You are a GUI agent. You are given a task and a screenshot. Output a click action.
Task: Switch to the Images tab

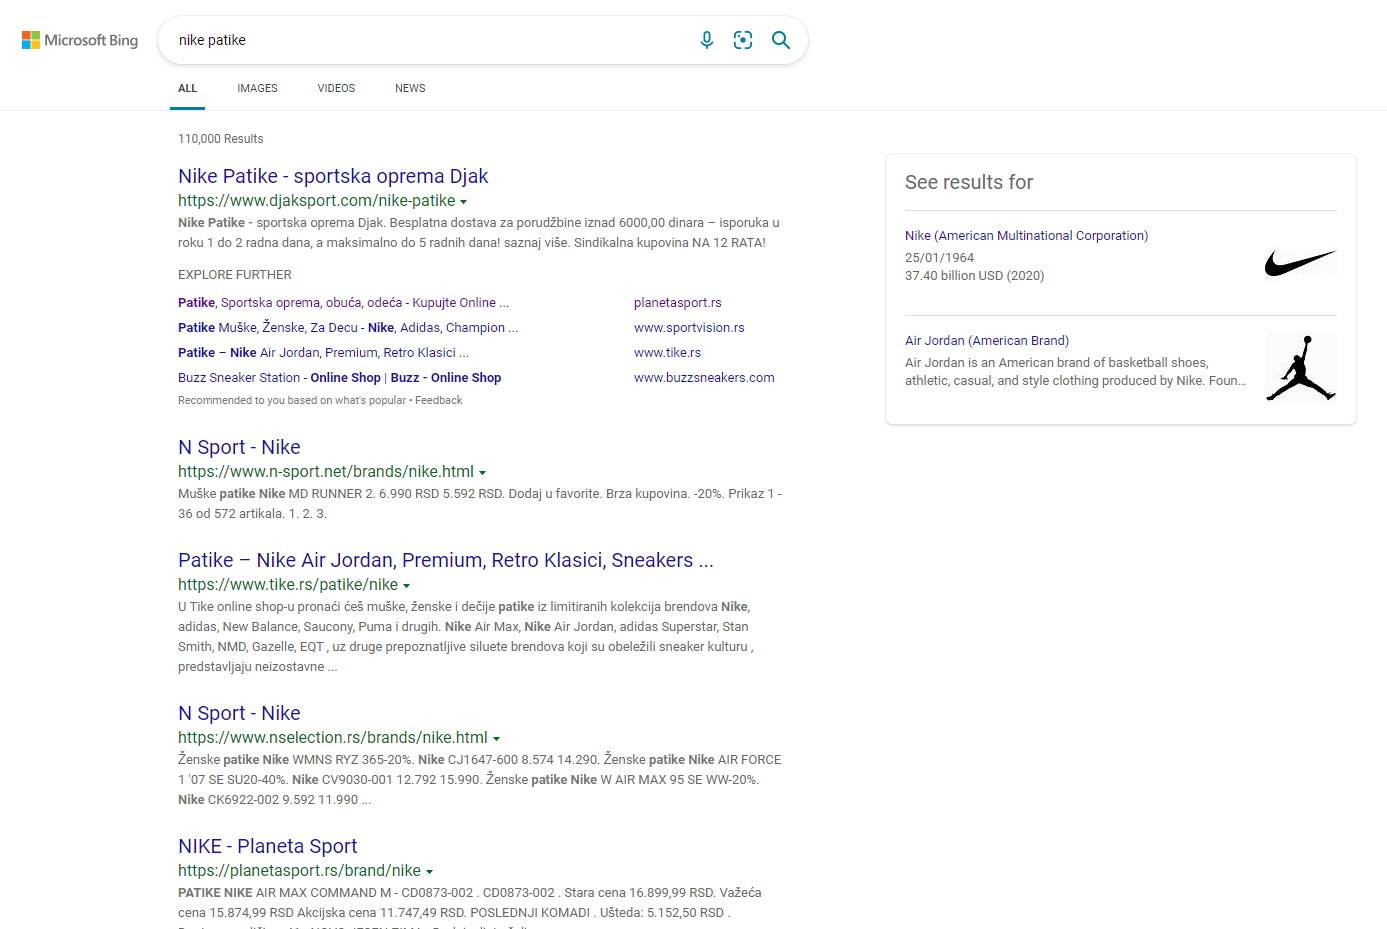point(257,88)
